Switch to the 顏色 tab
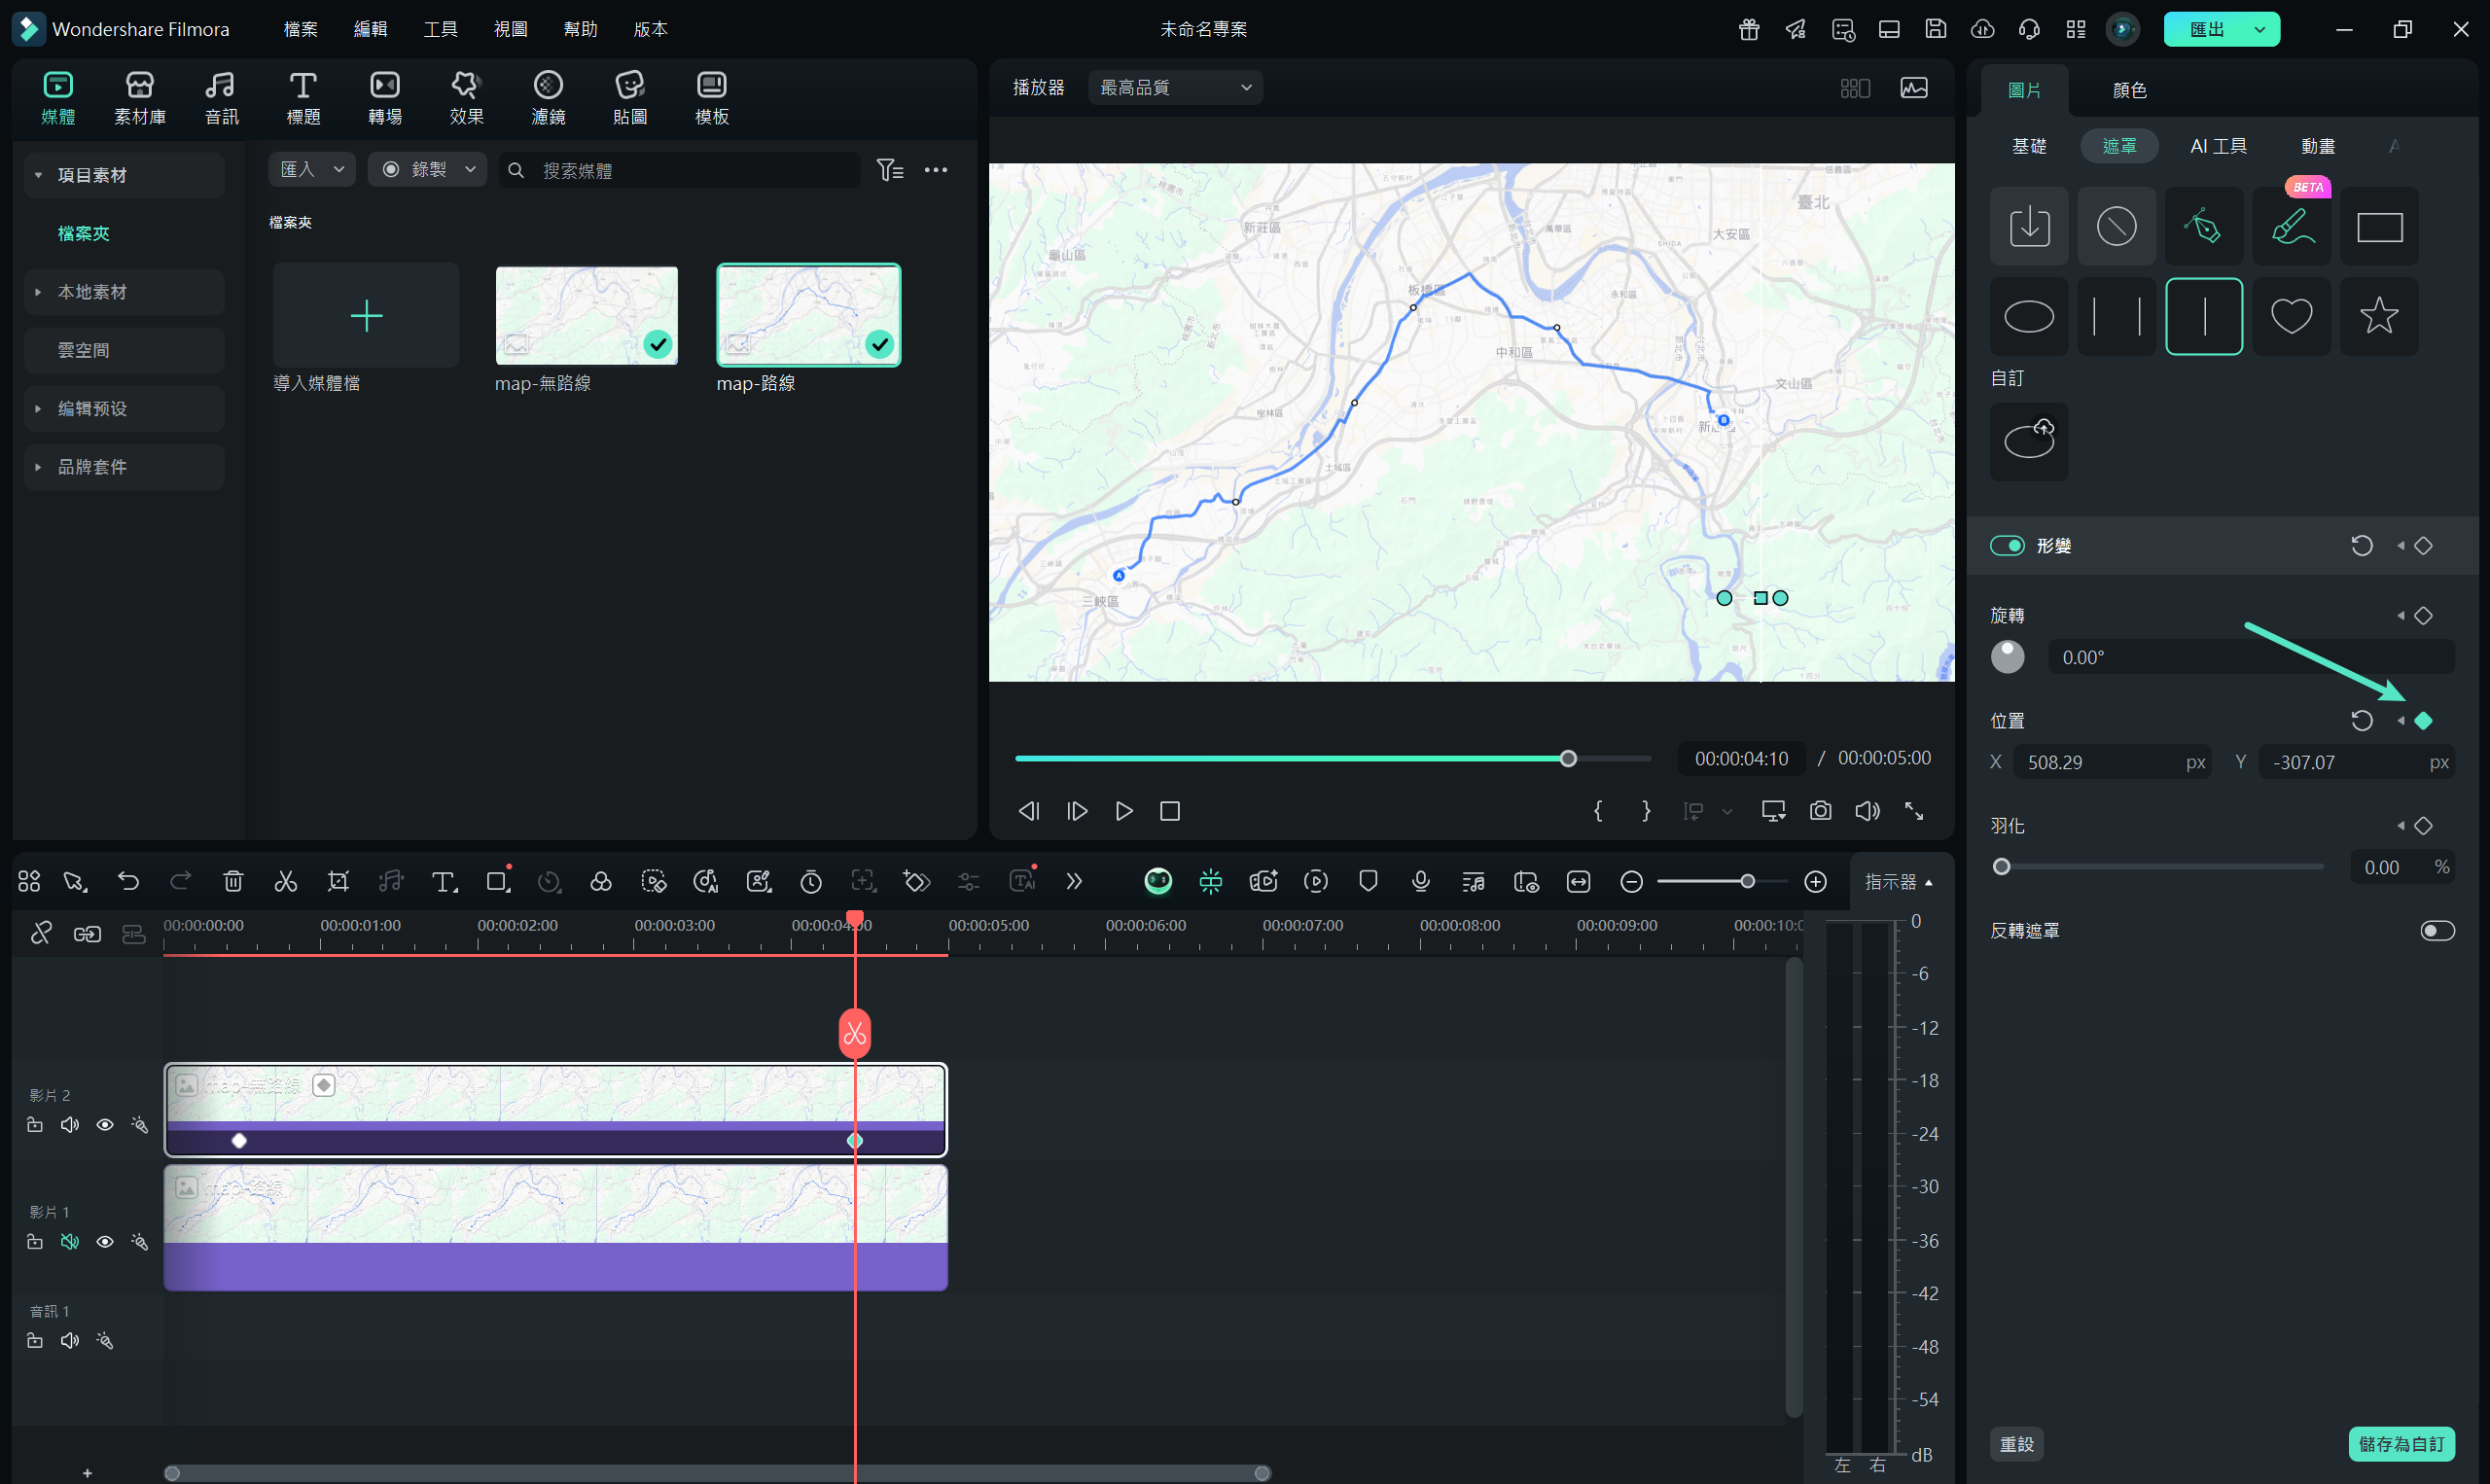This screenshot has height=1484, width=2490. click(2129, 90)
